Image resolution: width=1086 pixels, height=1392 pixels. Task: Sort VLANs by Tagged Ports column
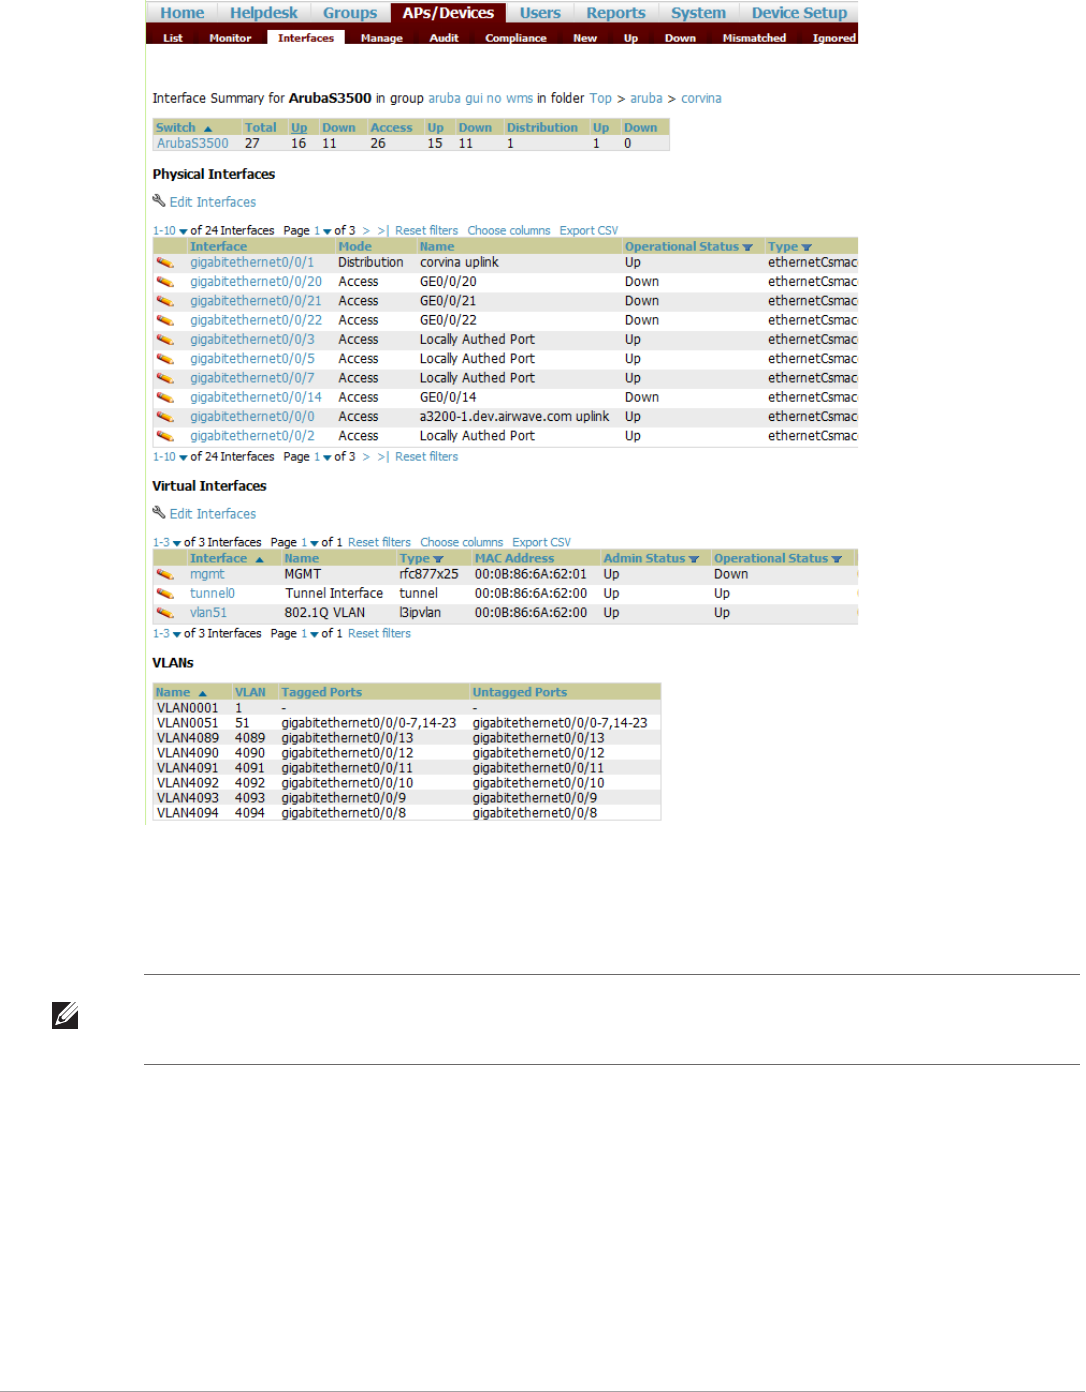coord(321,693)
